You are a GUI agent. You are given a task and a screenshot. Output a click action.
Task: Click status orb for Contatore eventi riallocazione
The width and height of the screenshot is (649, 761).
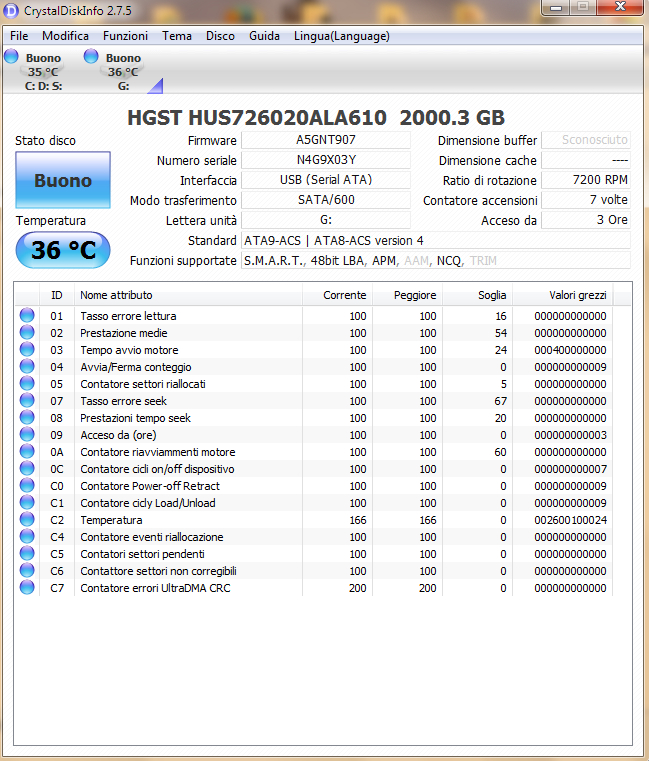coord(27,536)
